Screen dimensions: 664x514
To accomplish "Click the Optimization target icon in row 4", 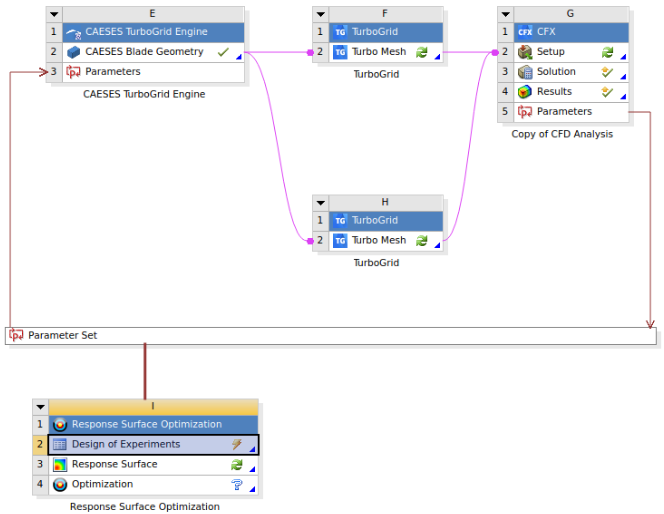I will [60, 484].
